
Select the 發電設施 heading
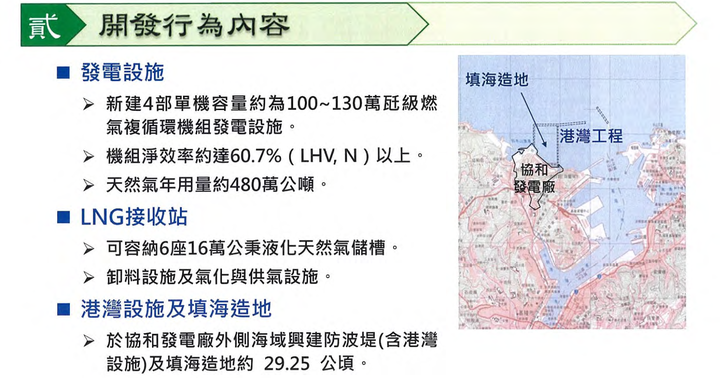click(x=123, y=73)
